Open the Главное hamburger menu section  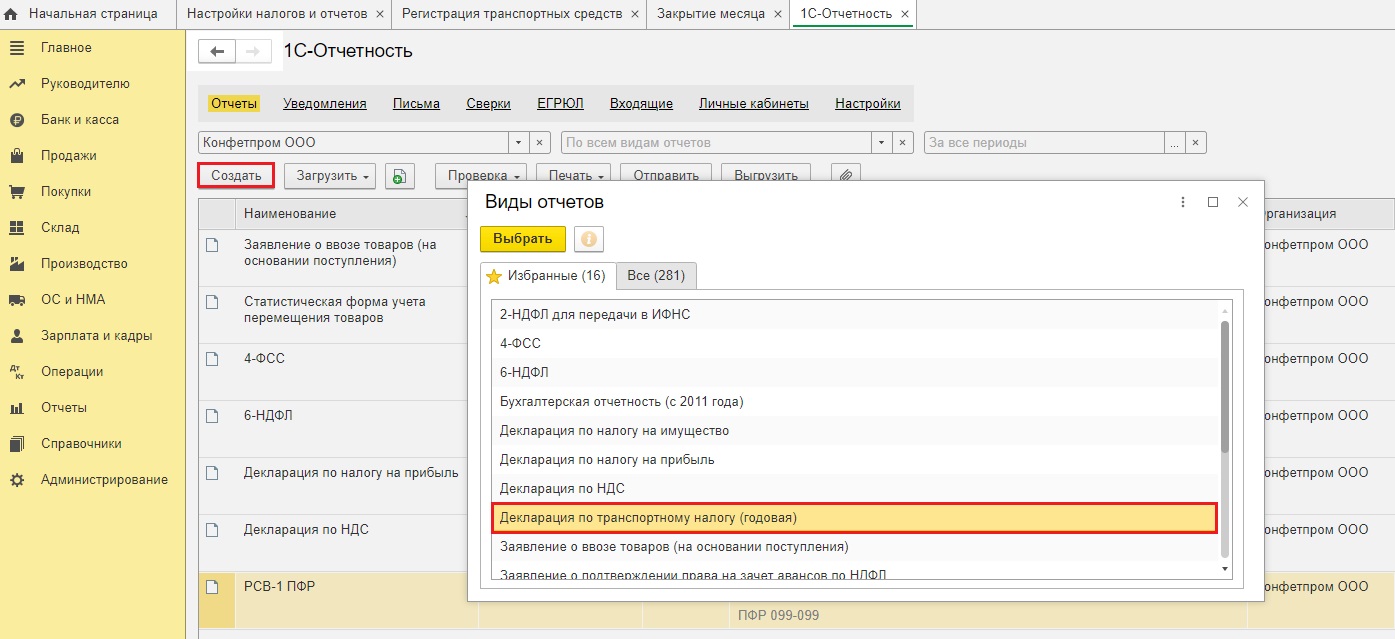coord(66,48)
